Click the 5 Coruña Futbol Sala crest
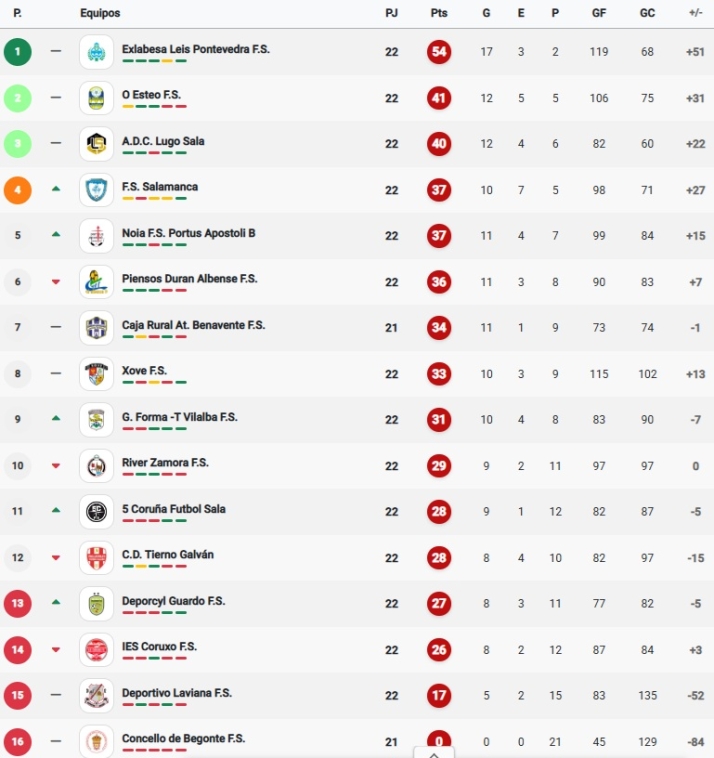714x758 pixels. tap(96, 512)
